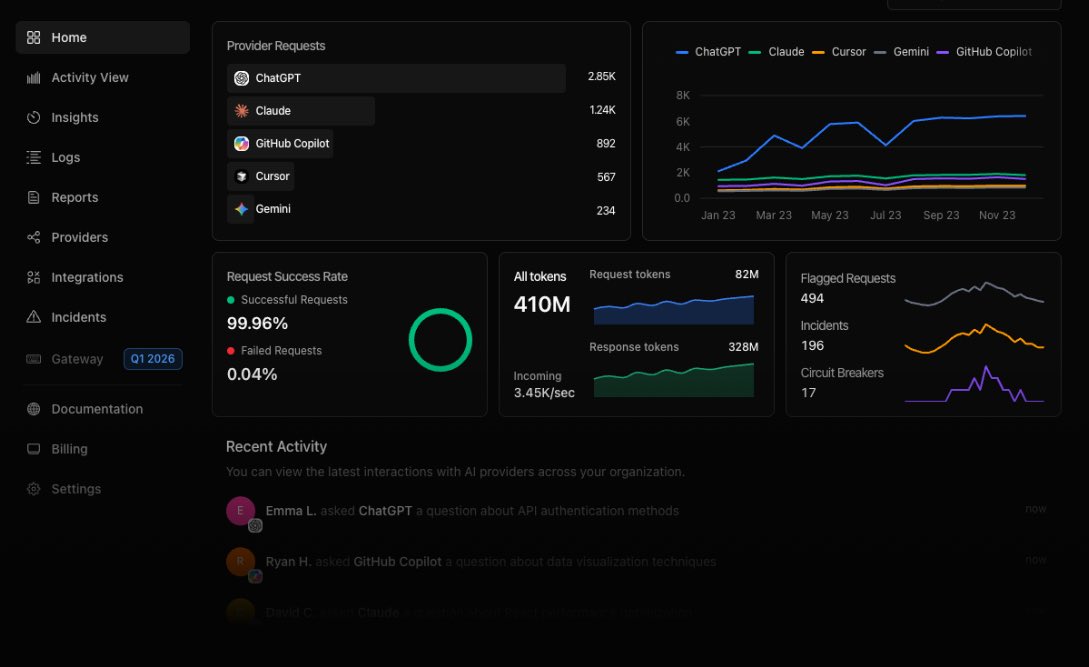The height and width of the screenshot is (667, 1089).
Task: Click the Claude starburst logo icon
Action: 241,111
